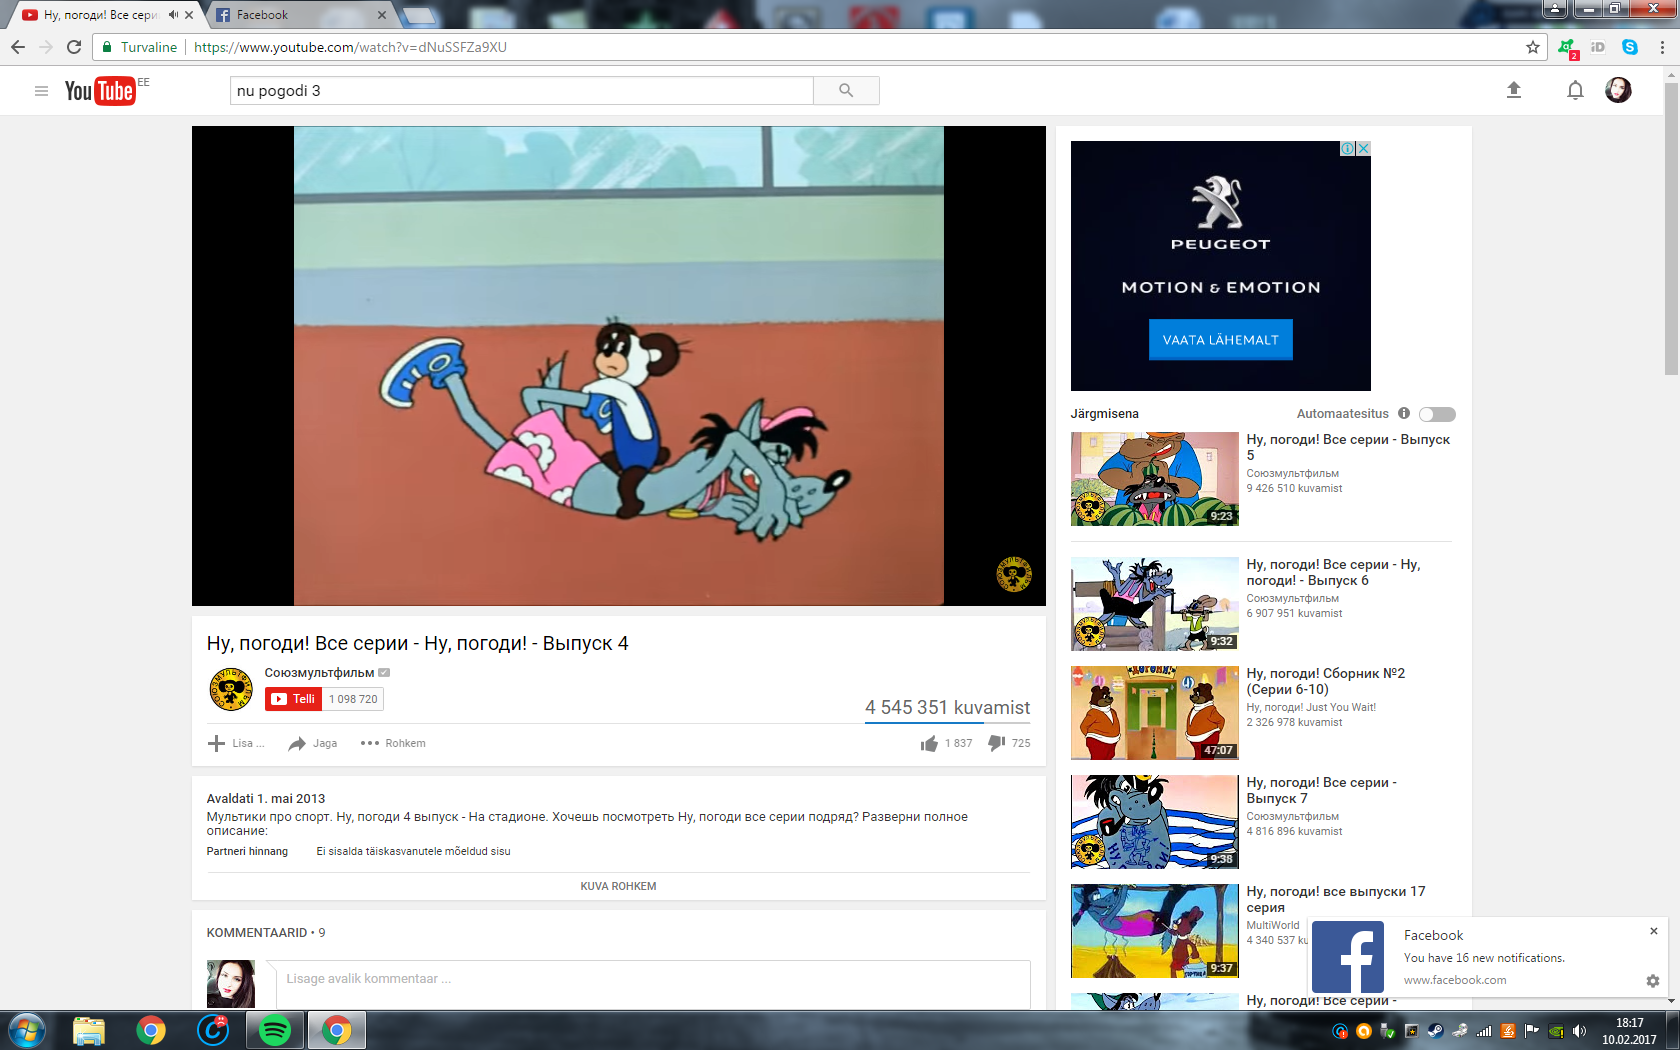Open the Facebook notification settings gear
Screen dimensions: 1680x1050
pyautogui.click(x=1653, y=981)
